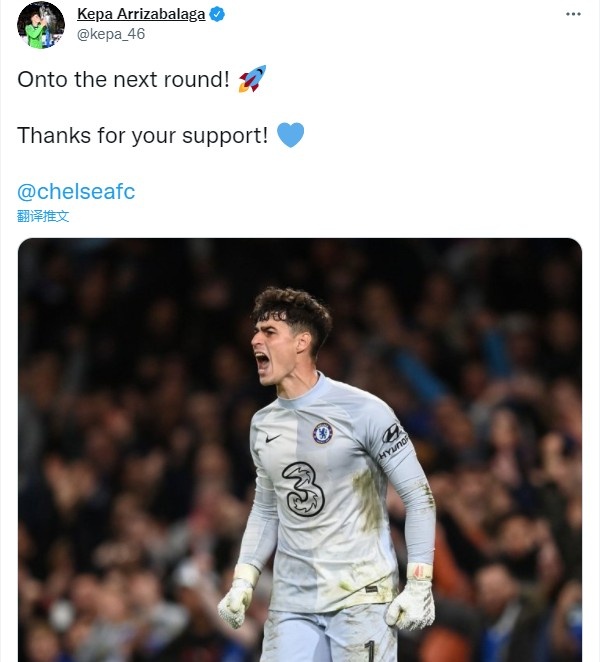Click the 翻译推文 translate tweet link

pyautogui.click(x=43, y=215)
